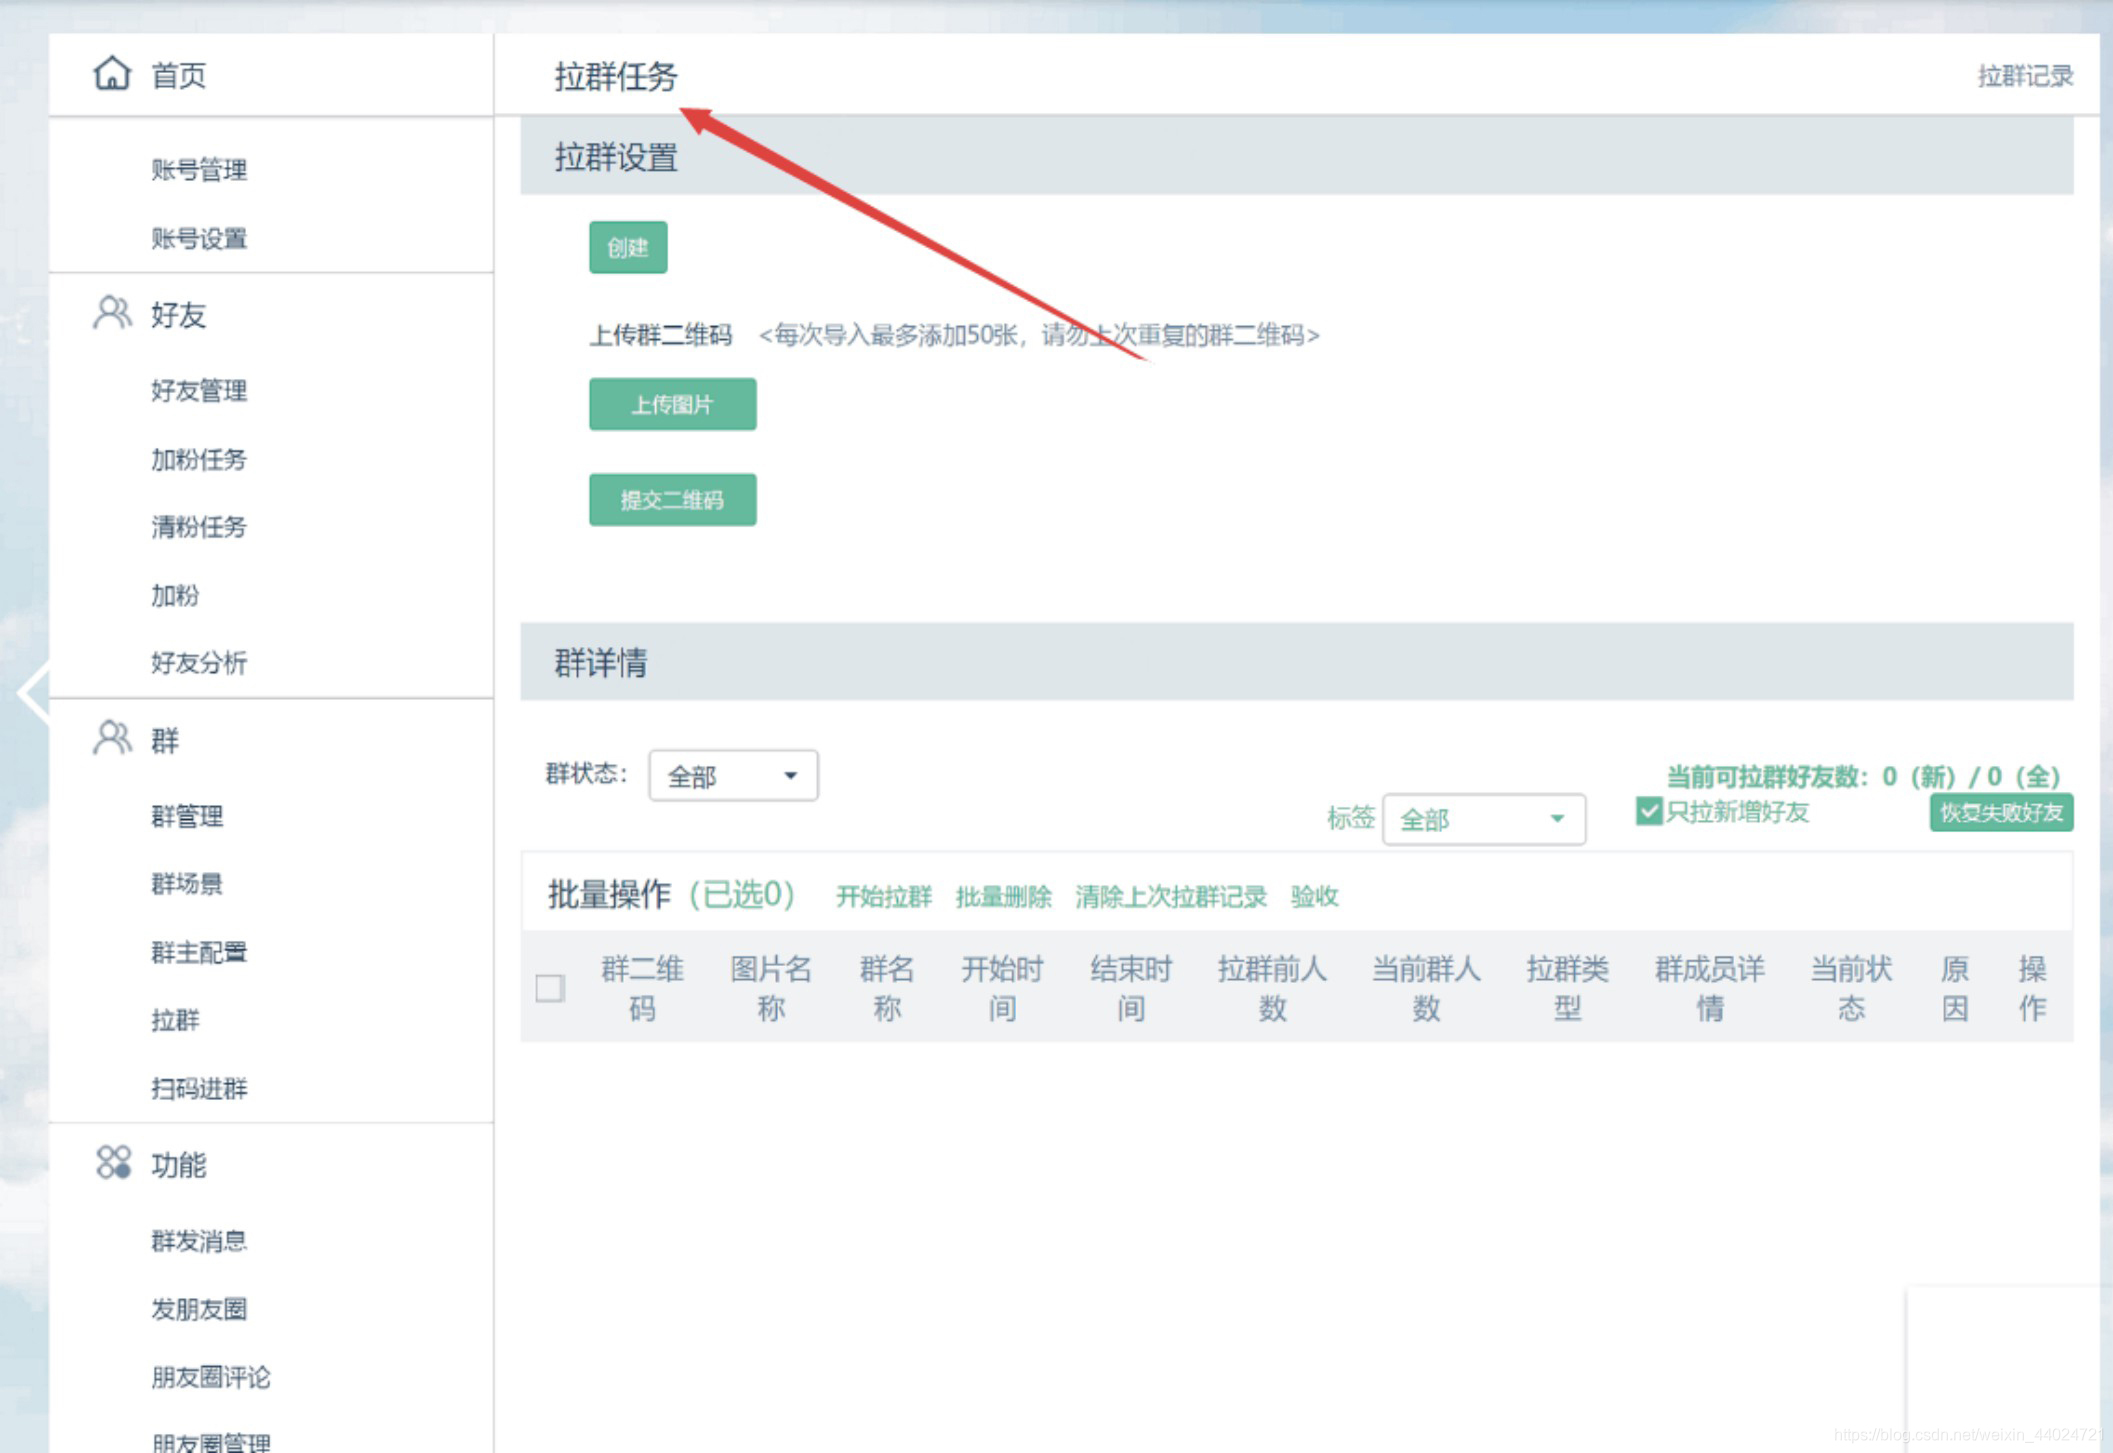Screen dimensions: 2113x1453
Task: Click the 拉群设置 section header
Action: click(x=1297, y=156)
